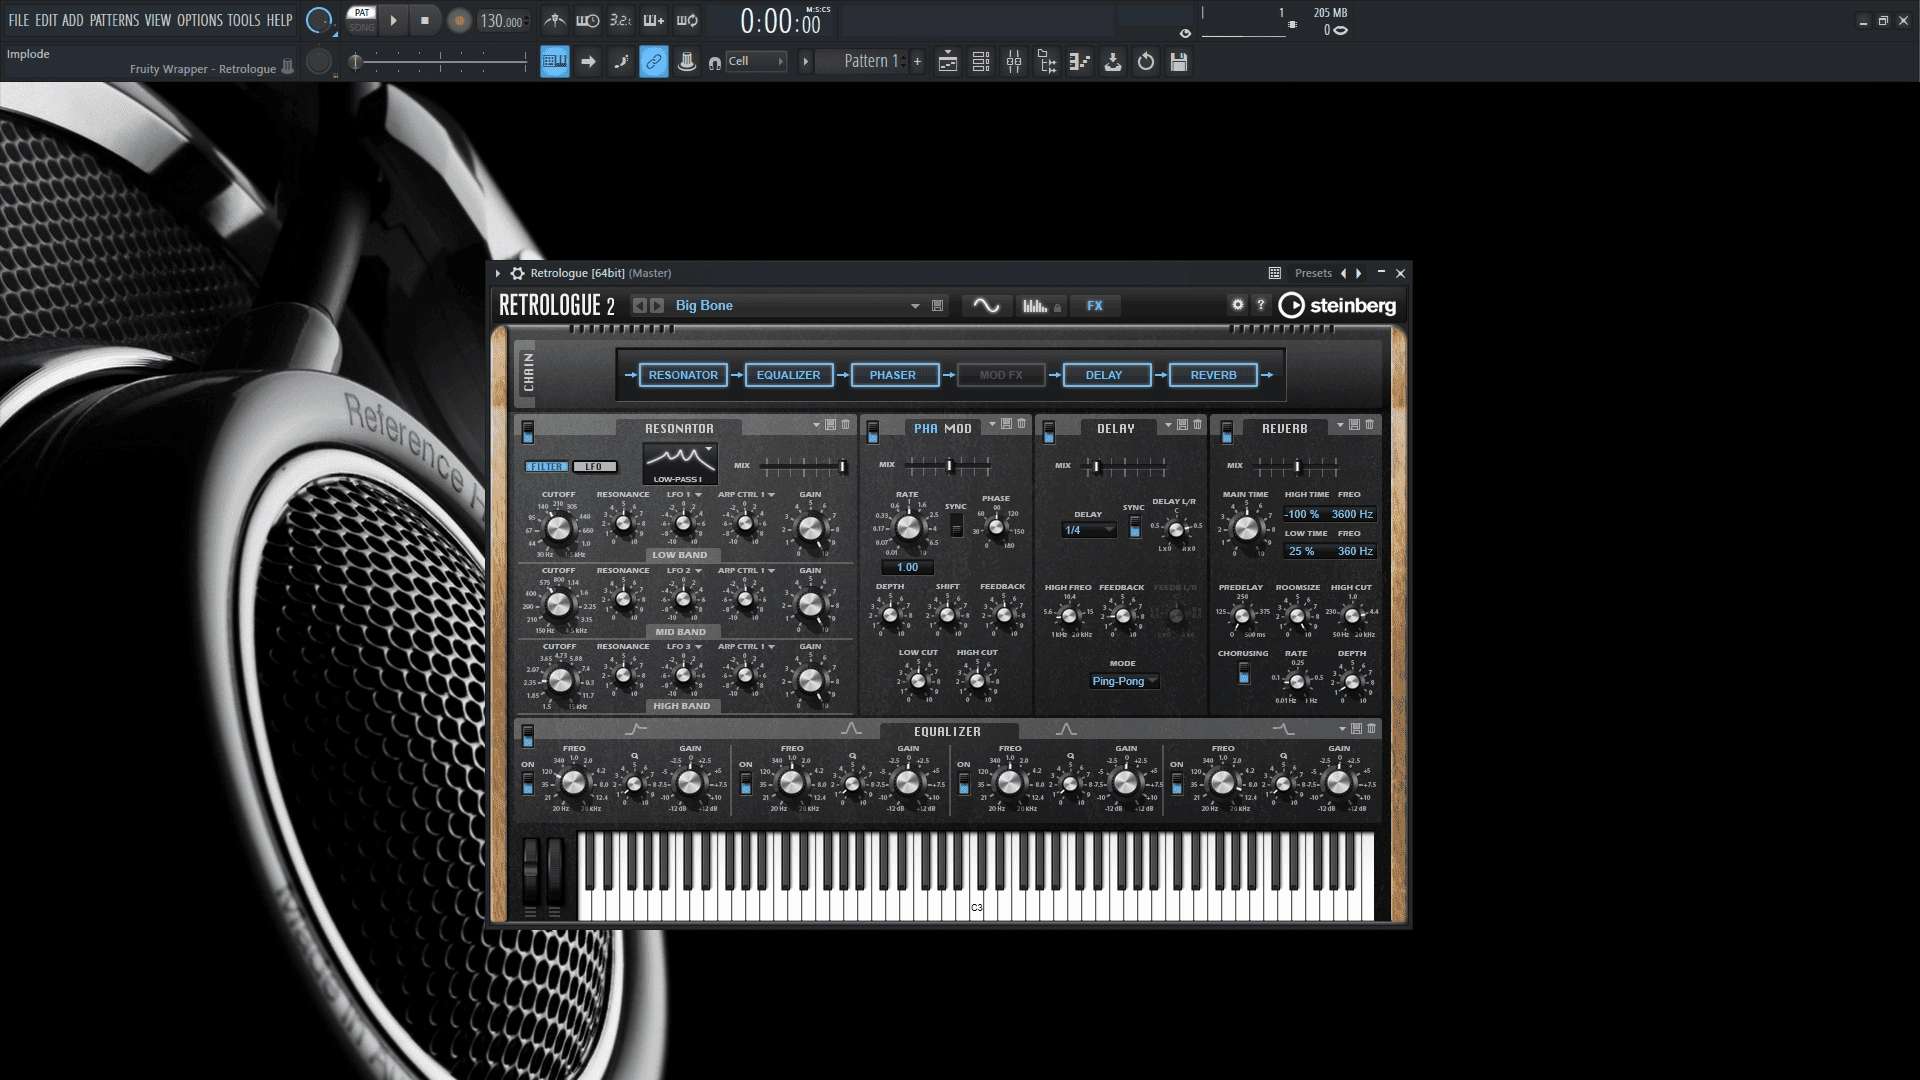Click the Reverb MIX slider
Viewport: 1920px width, 1080px height.
pos(1297,466)
